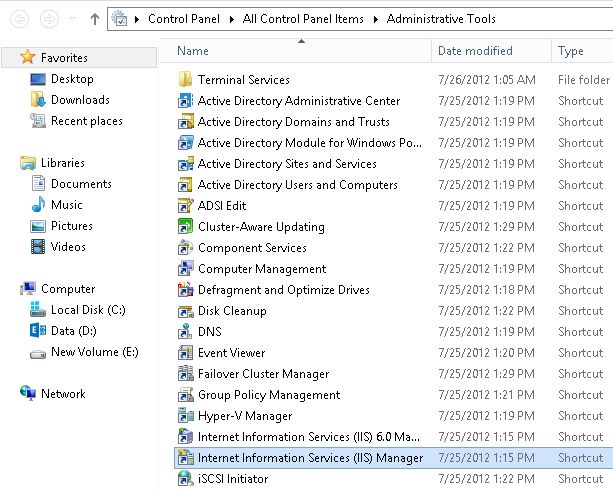Click Cluster-Aware Updating date 7/25/2012 1:29 PM
This screenshot has width=613, height=490.
(x=486, y=227)
